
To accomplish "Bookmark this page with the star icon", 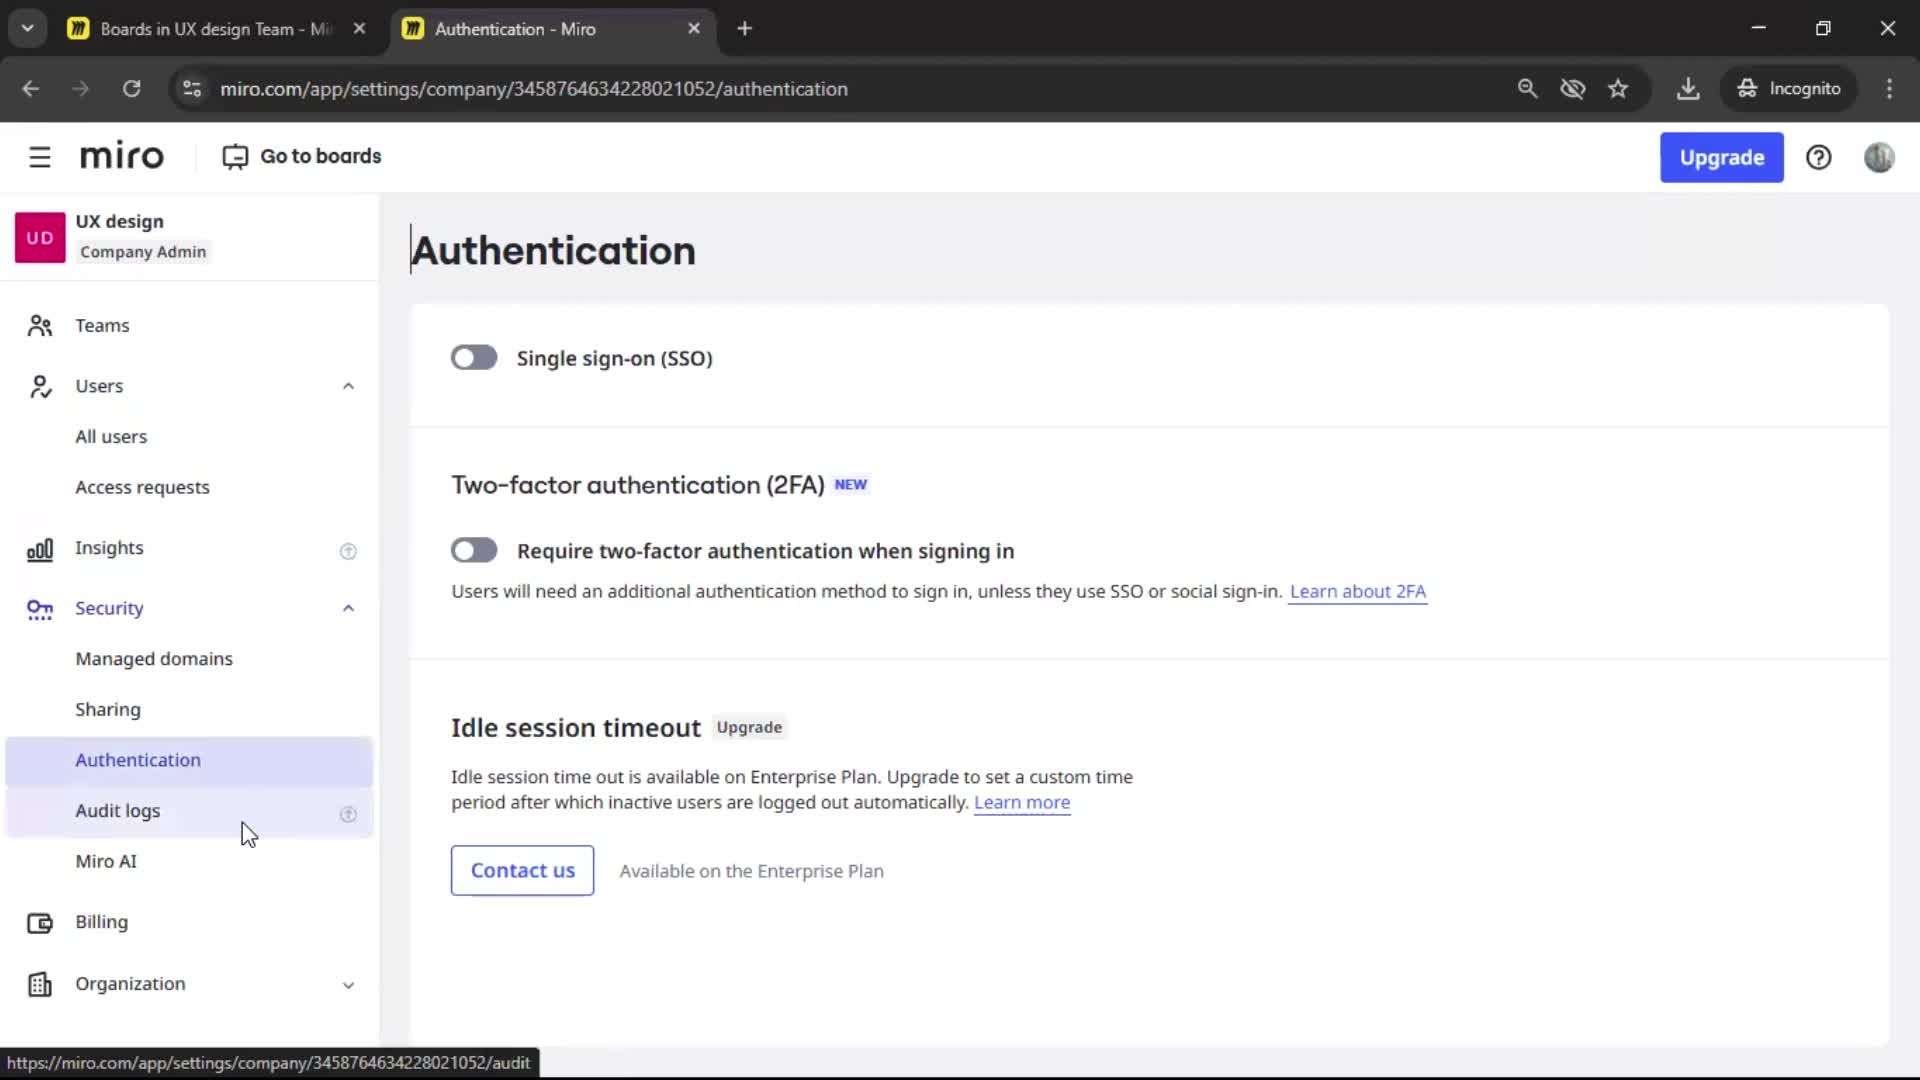I will [x=1618, y=89].
